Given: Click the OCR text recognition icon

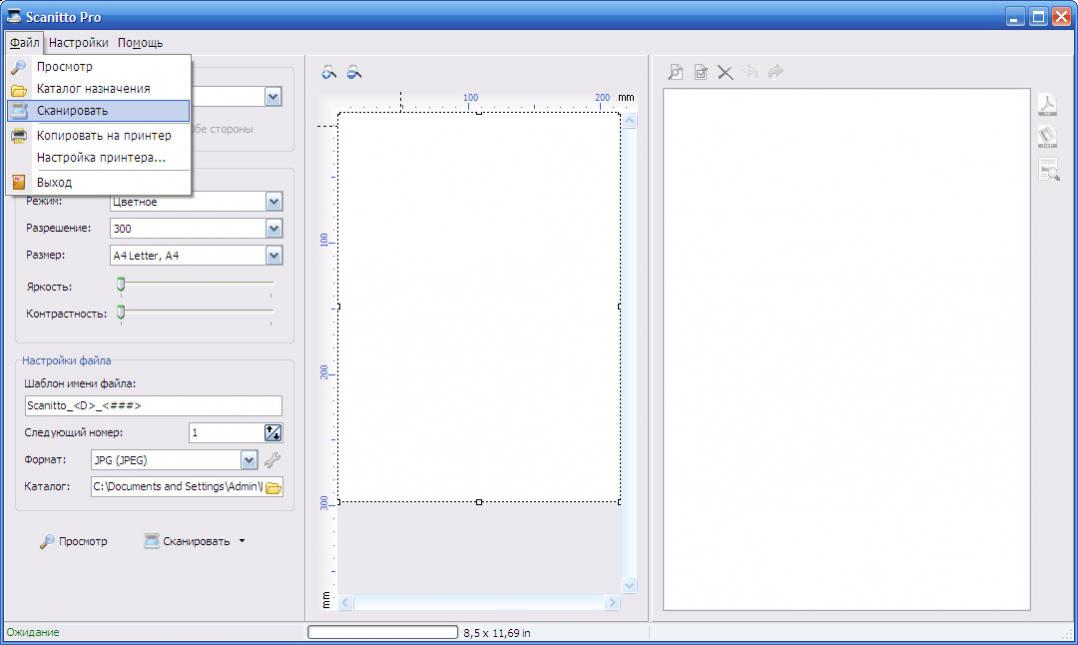Looking at the screenshot, I should click(x=1048, y=169).
